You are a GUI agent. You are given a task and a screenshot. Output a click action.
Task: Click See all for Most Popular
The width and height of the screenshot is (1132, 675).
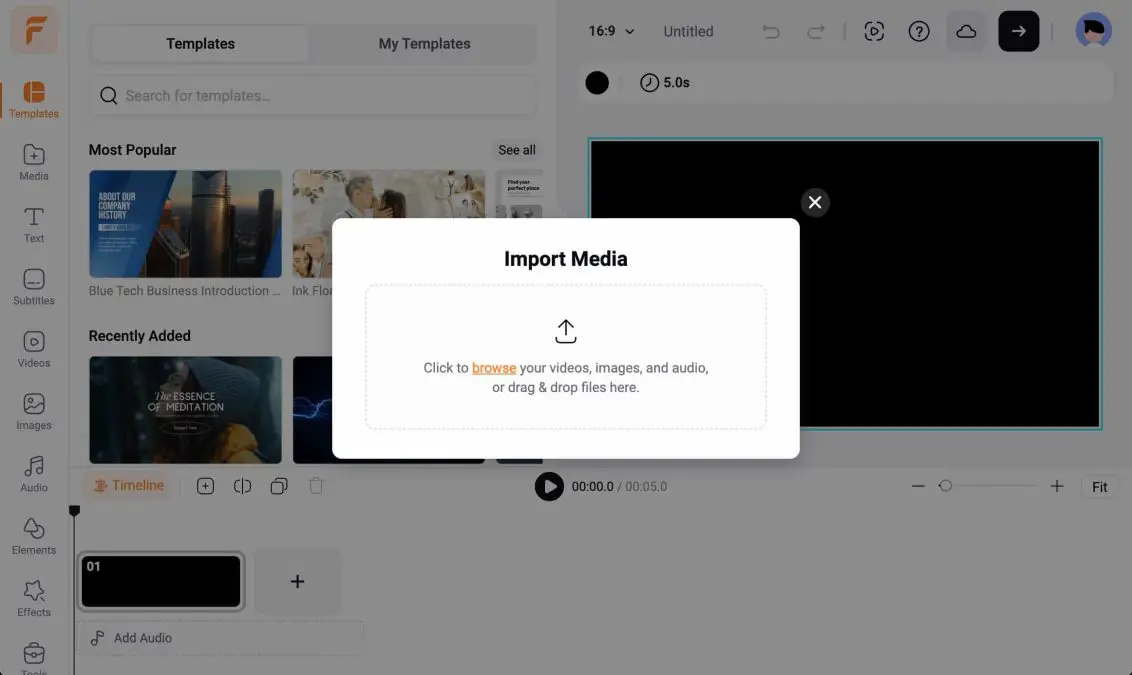click(x=516, y=149)
